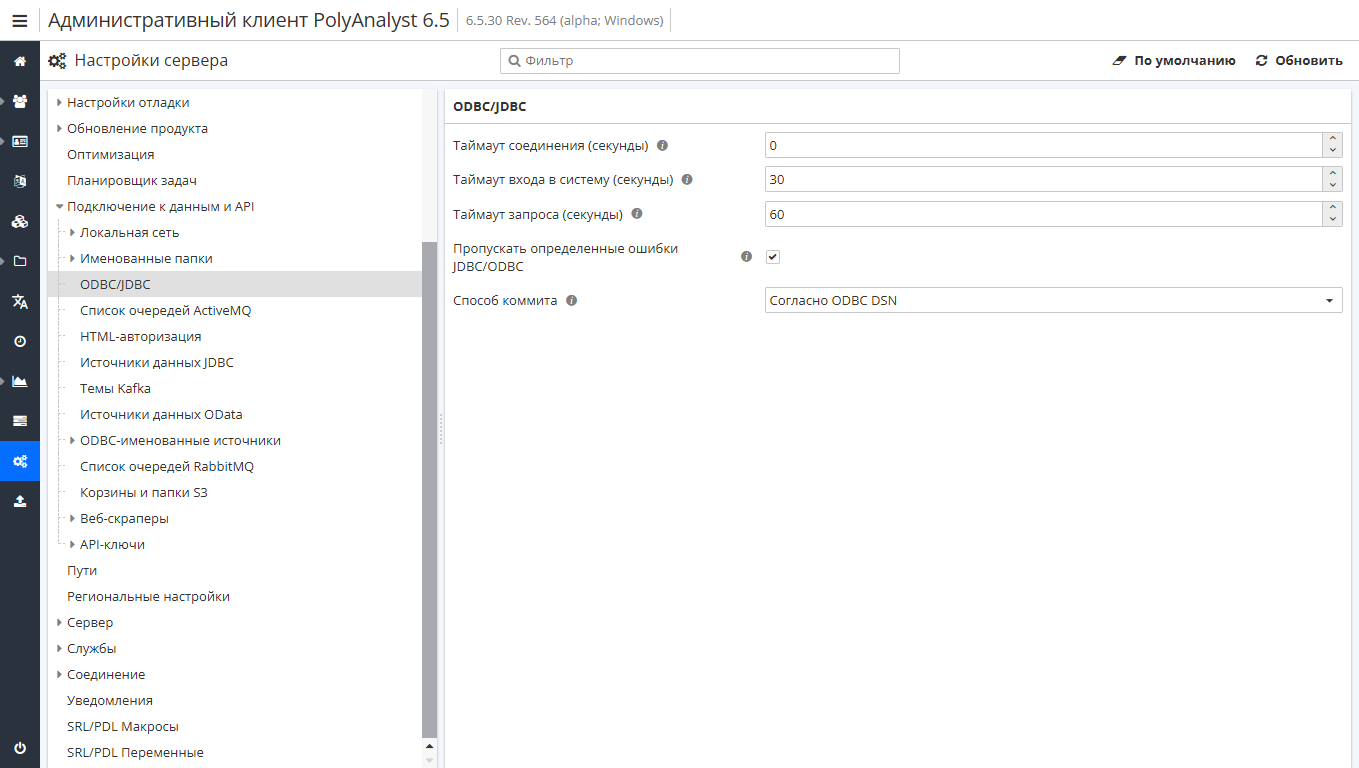Show info for Таймаут входа в систему
Screen dimensions: 1359x768
pyautogui.click(x=687, y=180)
